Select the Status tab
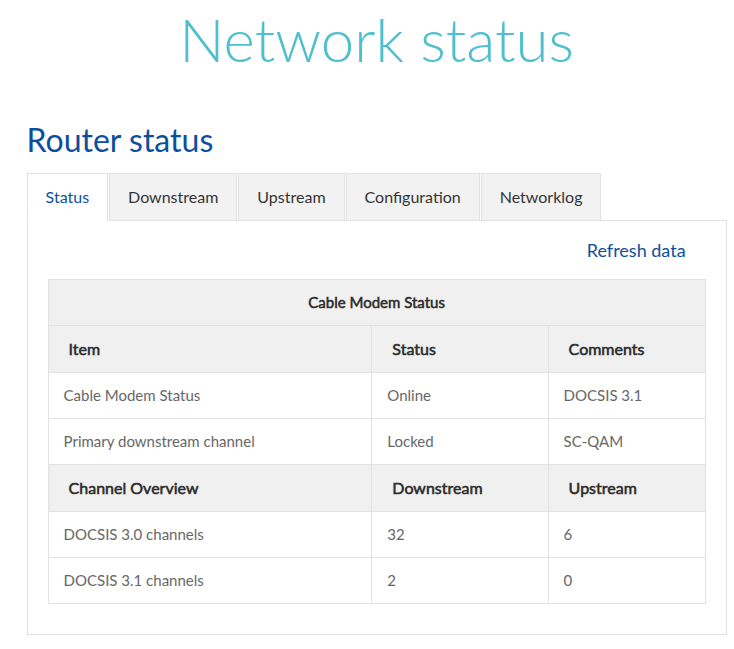This screenshot has height=649, width=734. coord(67,197)
